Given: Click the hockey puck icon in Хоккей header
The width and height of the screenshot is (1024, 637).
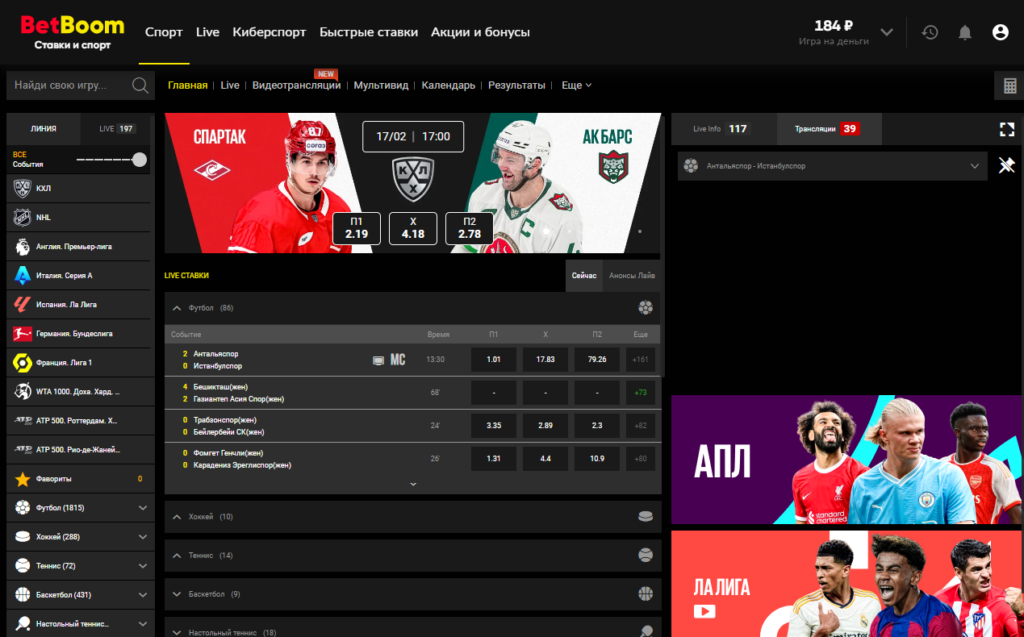Looking at the screenshot, I should tap(645, 517).
